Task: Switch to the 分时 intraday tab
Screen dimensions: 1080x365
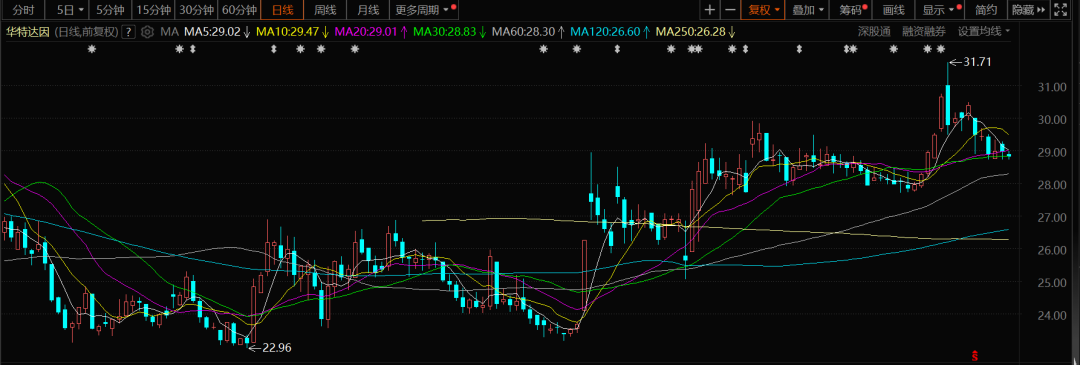Action: 23,10
